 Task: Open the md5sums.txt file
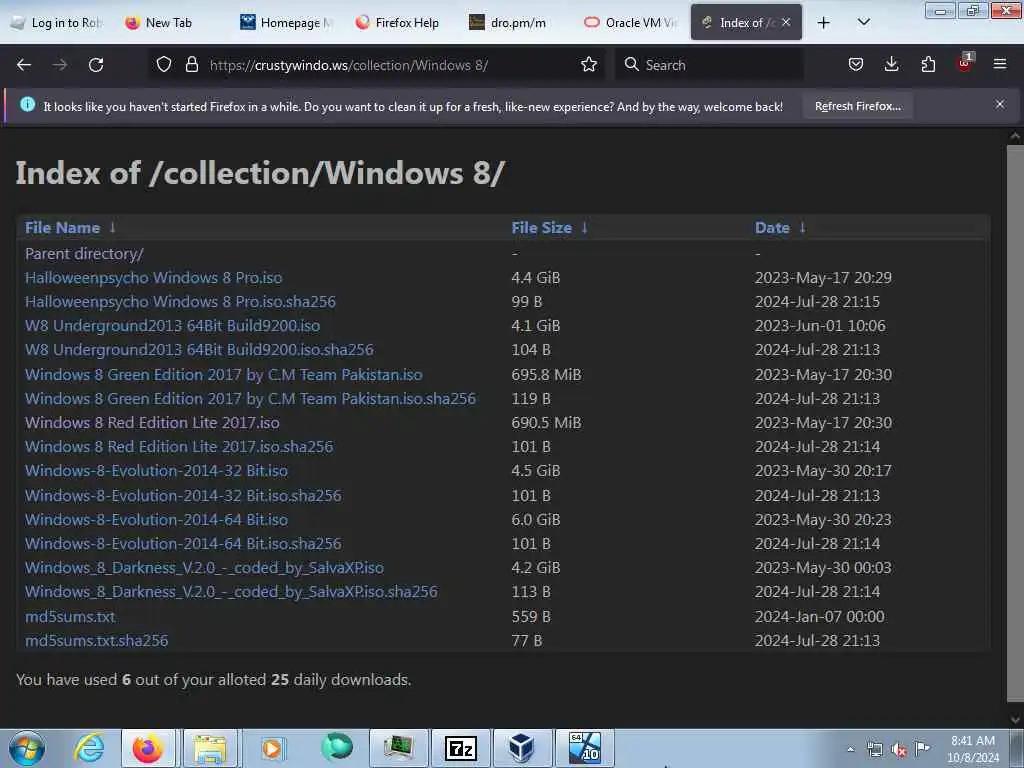[x=70, y=616]
